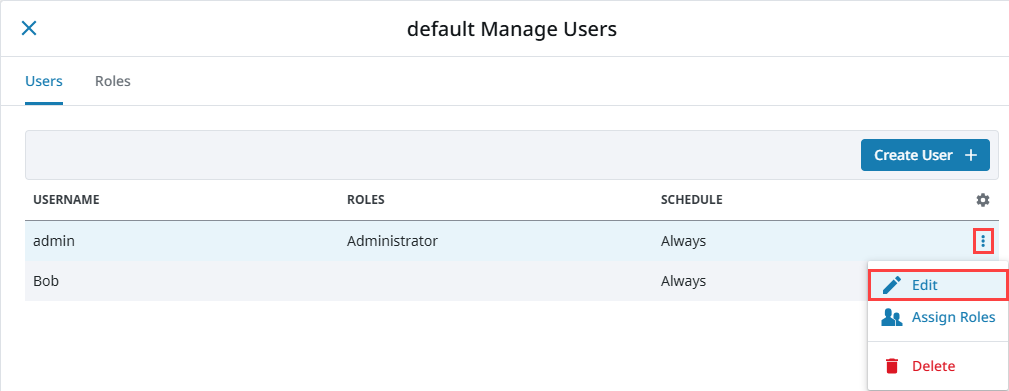The width and height of the screenshot is (1009, 391).
Task: Click the Always schedule for Bob
Action: [x=683, y=281]
